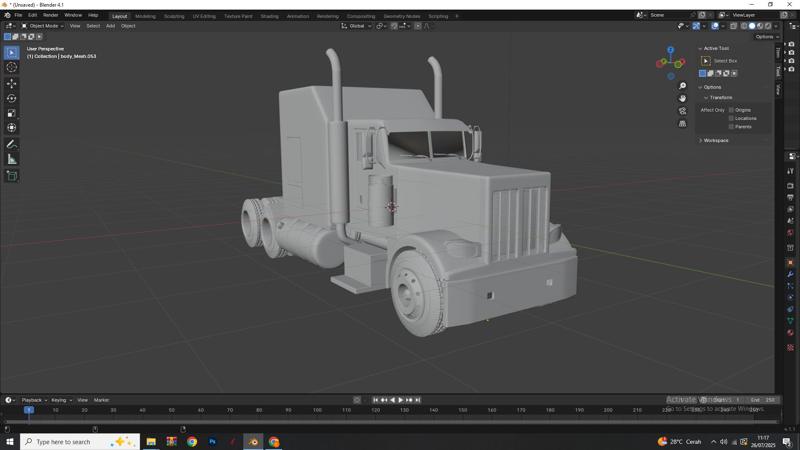Screen dimensions: 800x450
Task: Tick the Parents checkbox
Action: [731, 127]
